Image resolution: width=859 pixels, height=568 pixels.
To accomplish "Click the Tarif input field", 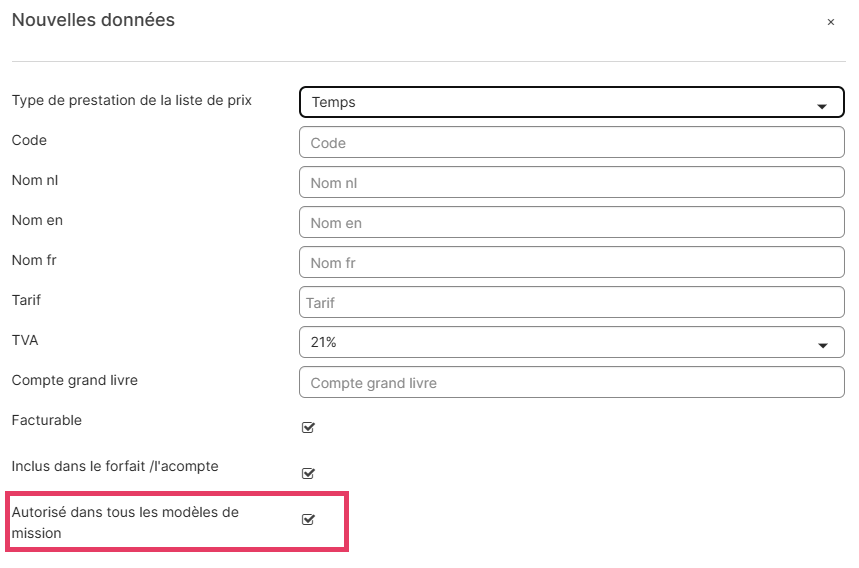I will [572, 303].
